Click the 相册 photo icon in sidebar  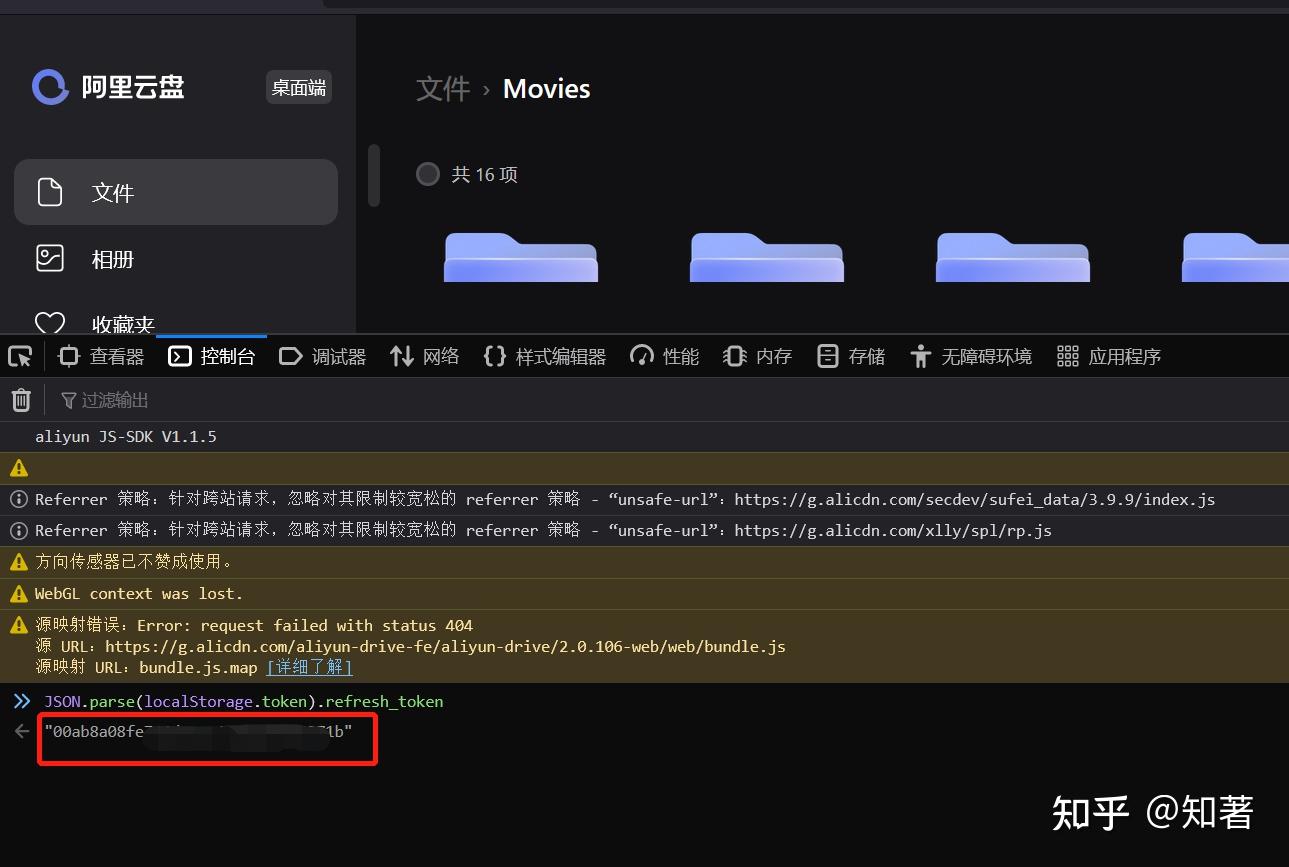pyautogui.click(x=50, y=258)
